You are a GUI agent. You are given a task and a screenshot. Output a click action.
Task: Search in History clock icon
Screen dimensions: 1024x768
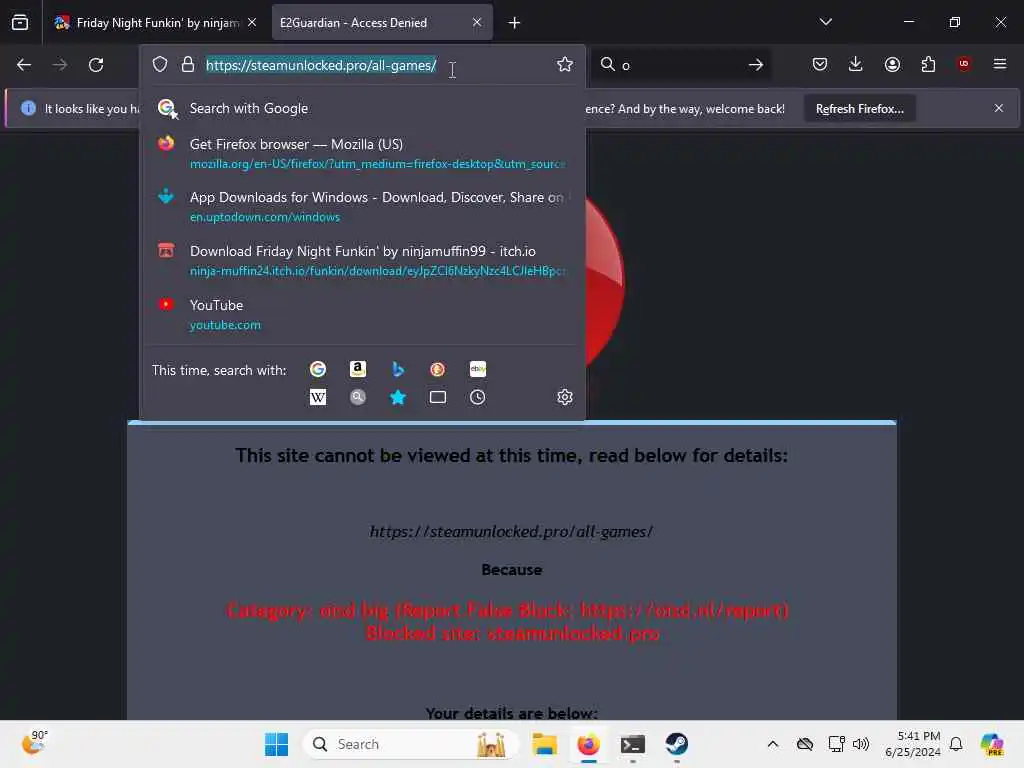477,397
